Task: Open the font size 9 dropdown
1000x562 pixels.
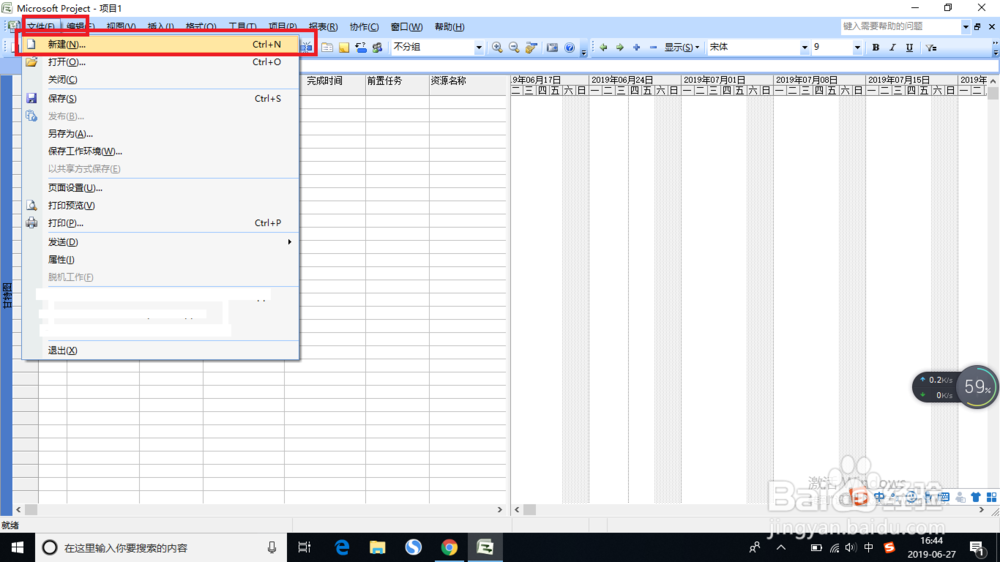Action: click(x=857, y=47)
